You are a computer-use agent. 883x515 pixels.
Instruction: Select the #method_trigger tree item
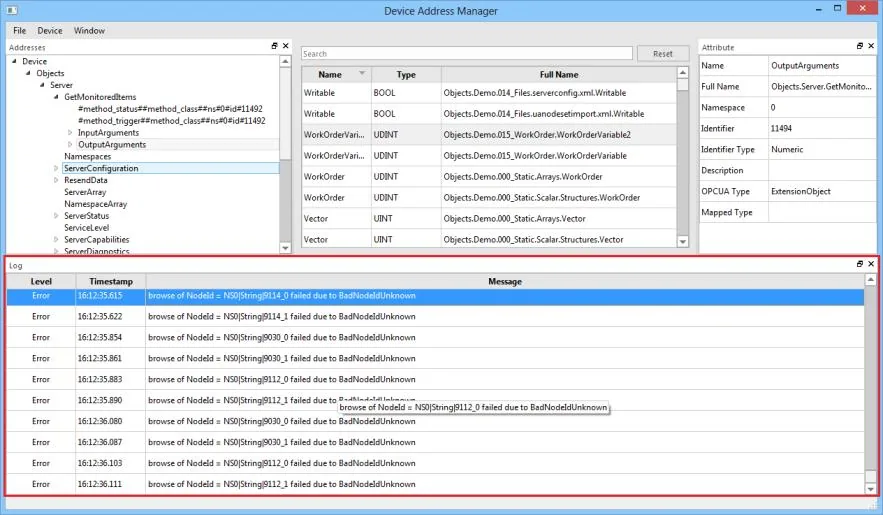click(x=171, y=120)
